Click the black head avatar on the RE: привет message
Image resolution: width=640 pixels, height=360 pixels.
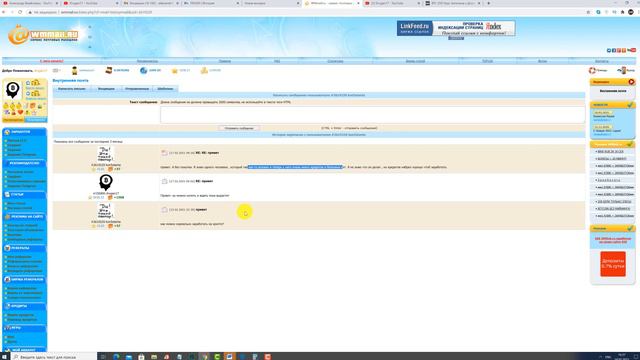(106, 182)
